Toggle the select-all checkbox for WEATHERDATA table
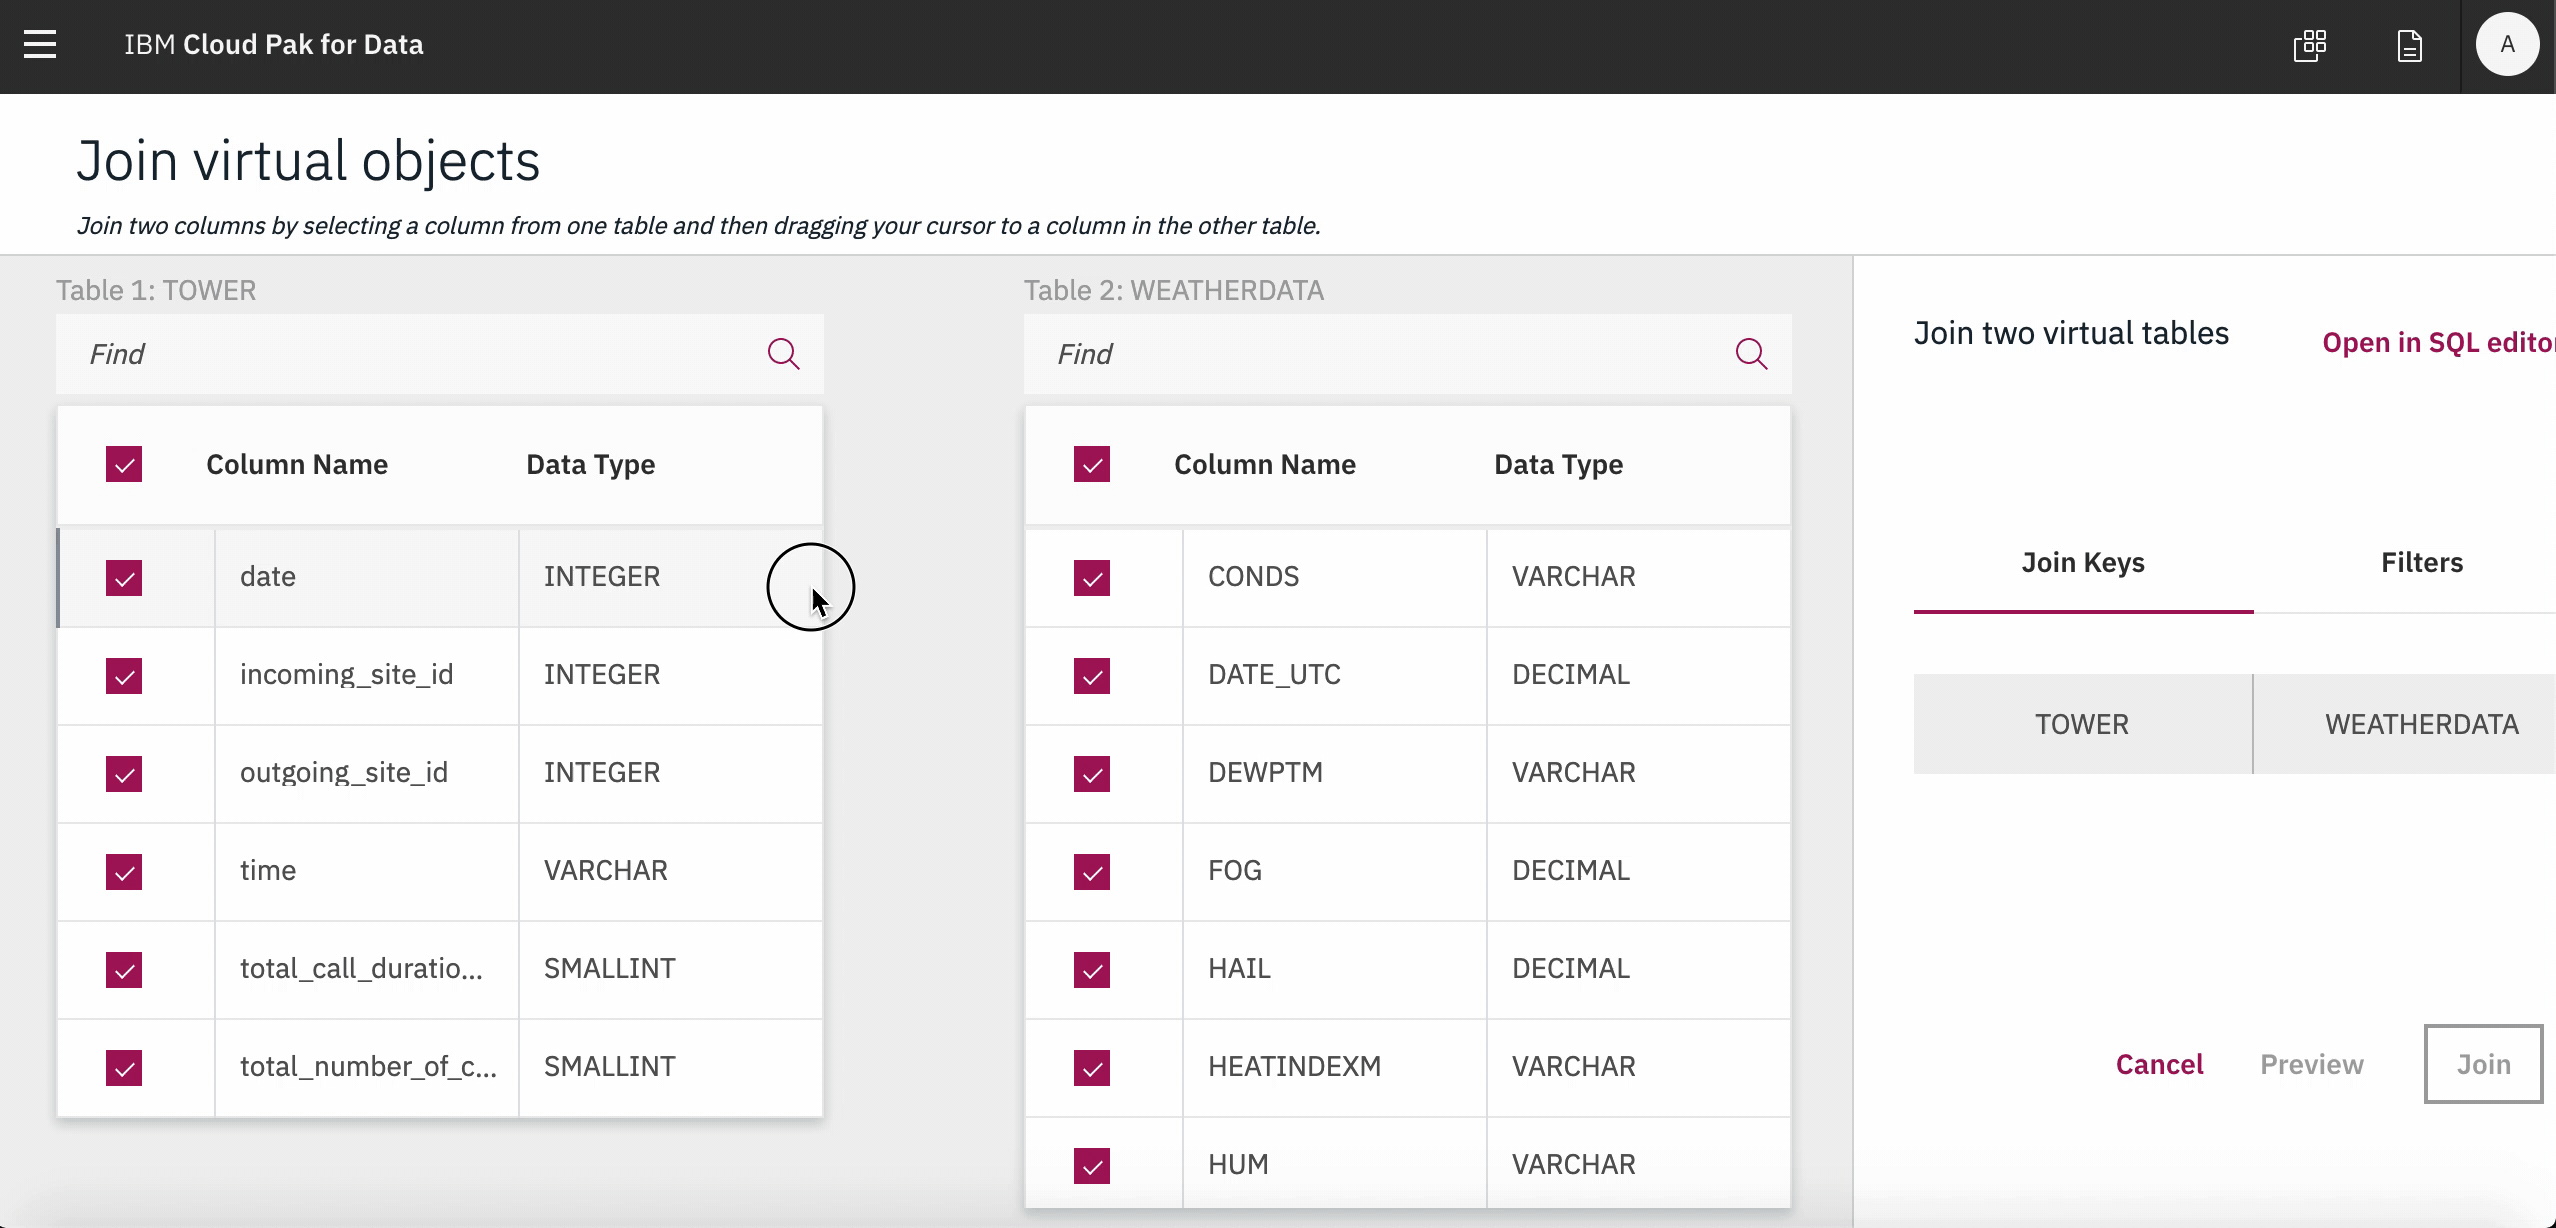 1092,464
